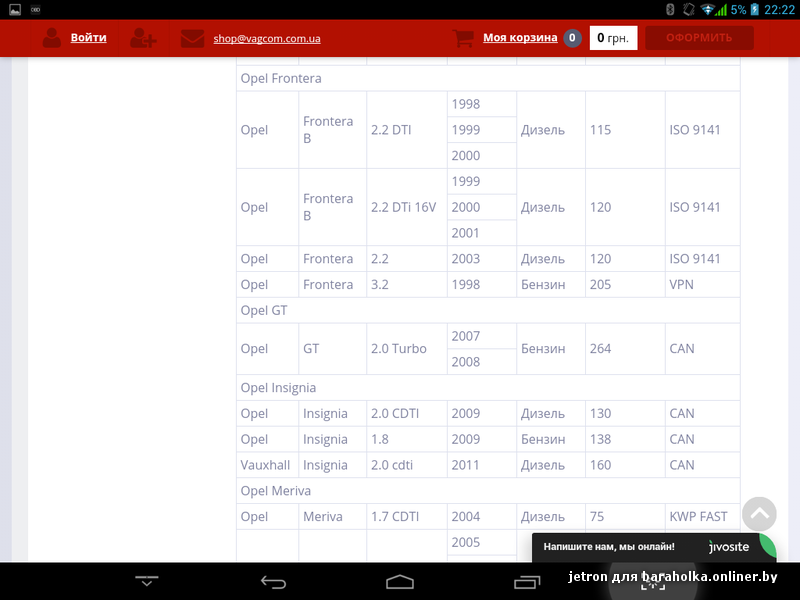Click the user profile login icon
The image size is (800, 600).
click(x=52, y=38)
